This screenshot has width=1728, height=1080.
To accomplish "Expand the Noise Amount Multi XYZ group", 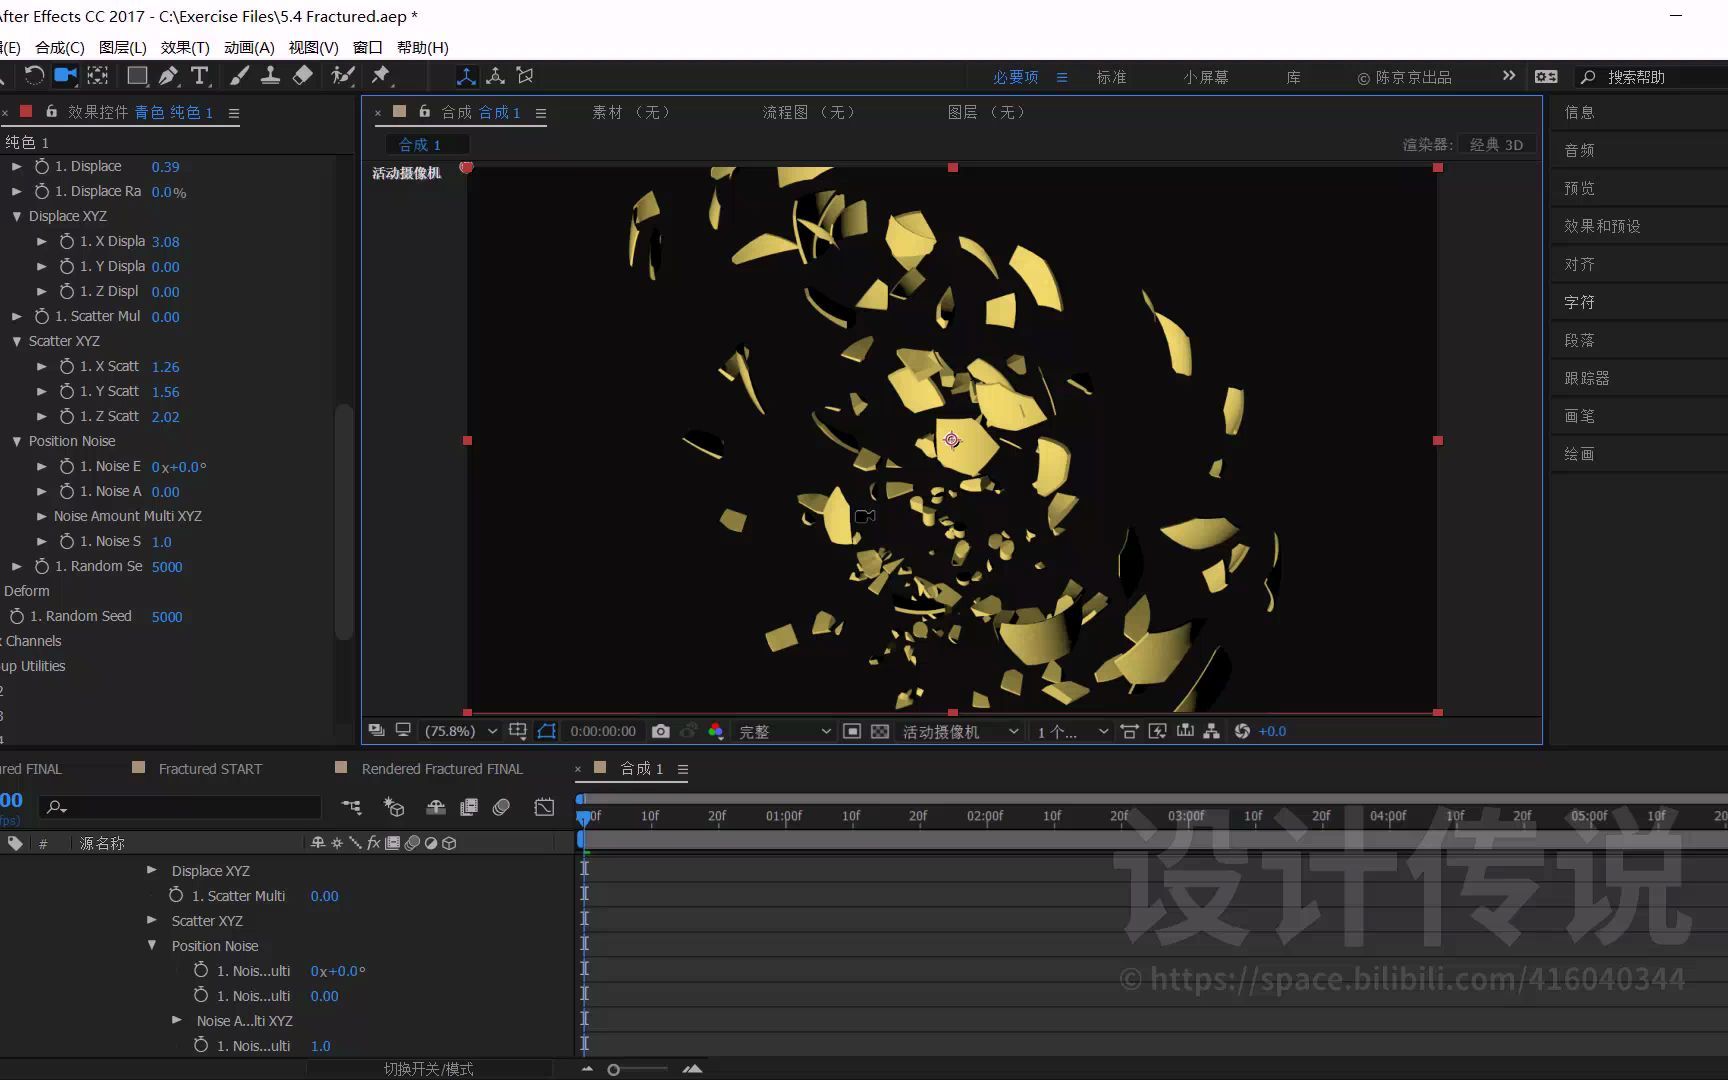I will [41, 516].
